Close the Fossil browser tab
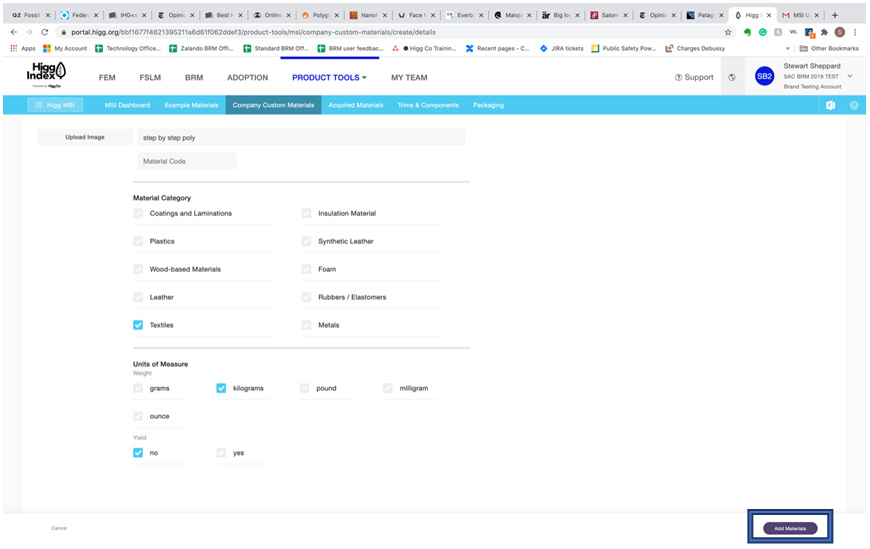Viewport: 870px width, 549px height. click(x=48, y=16)
